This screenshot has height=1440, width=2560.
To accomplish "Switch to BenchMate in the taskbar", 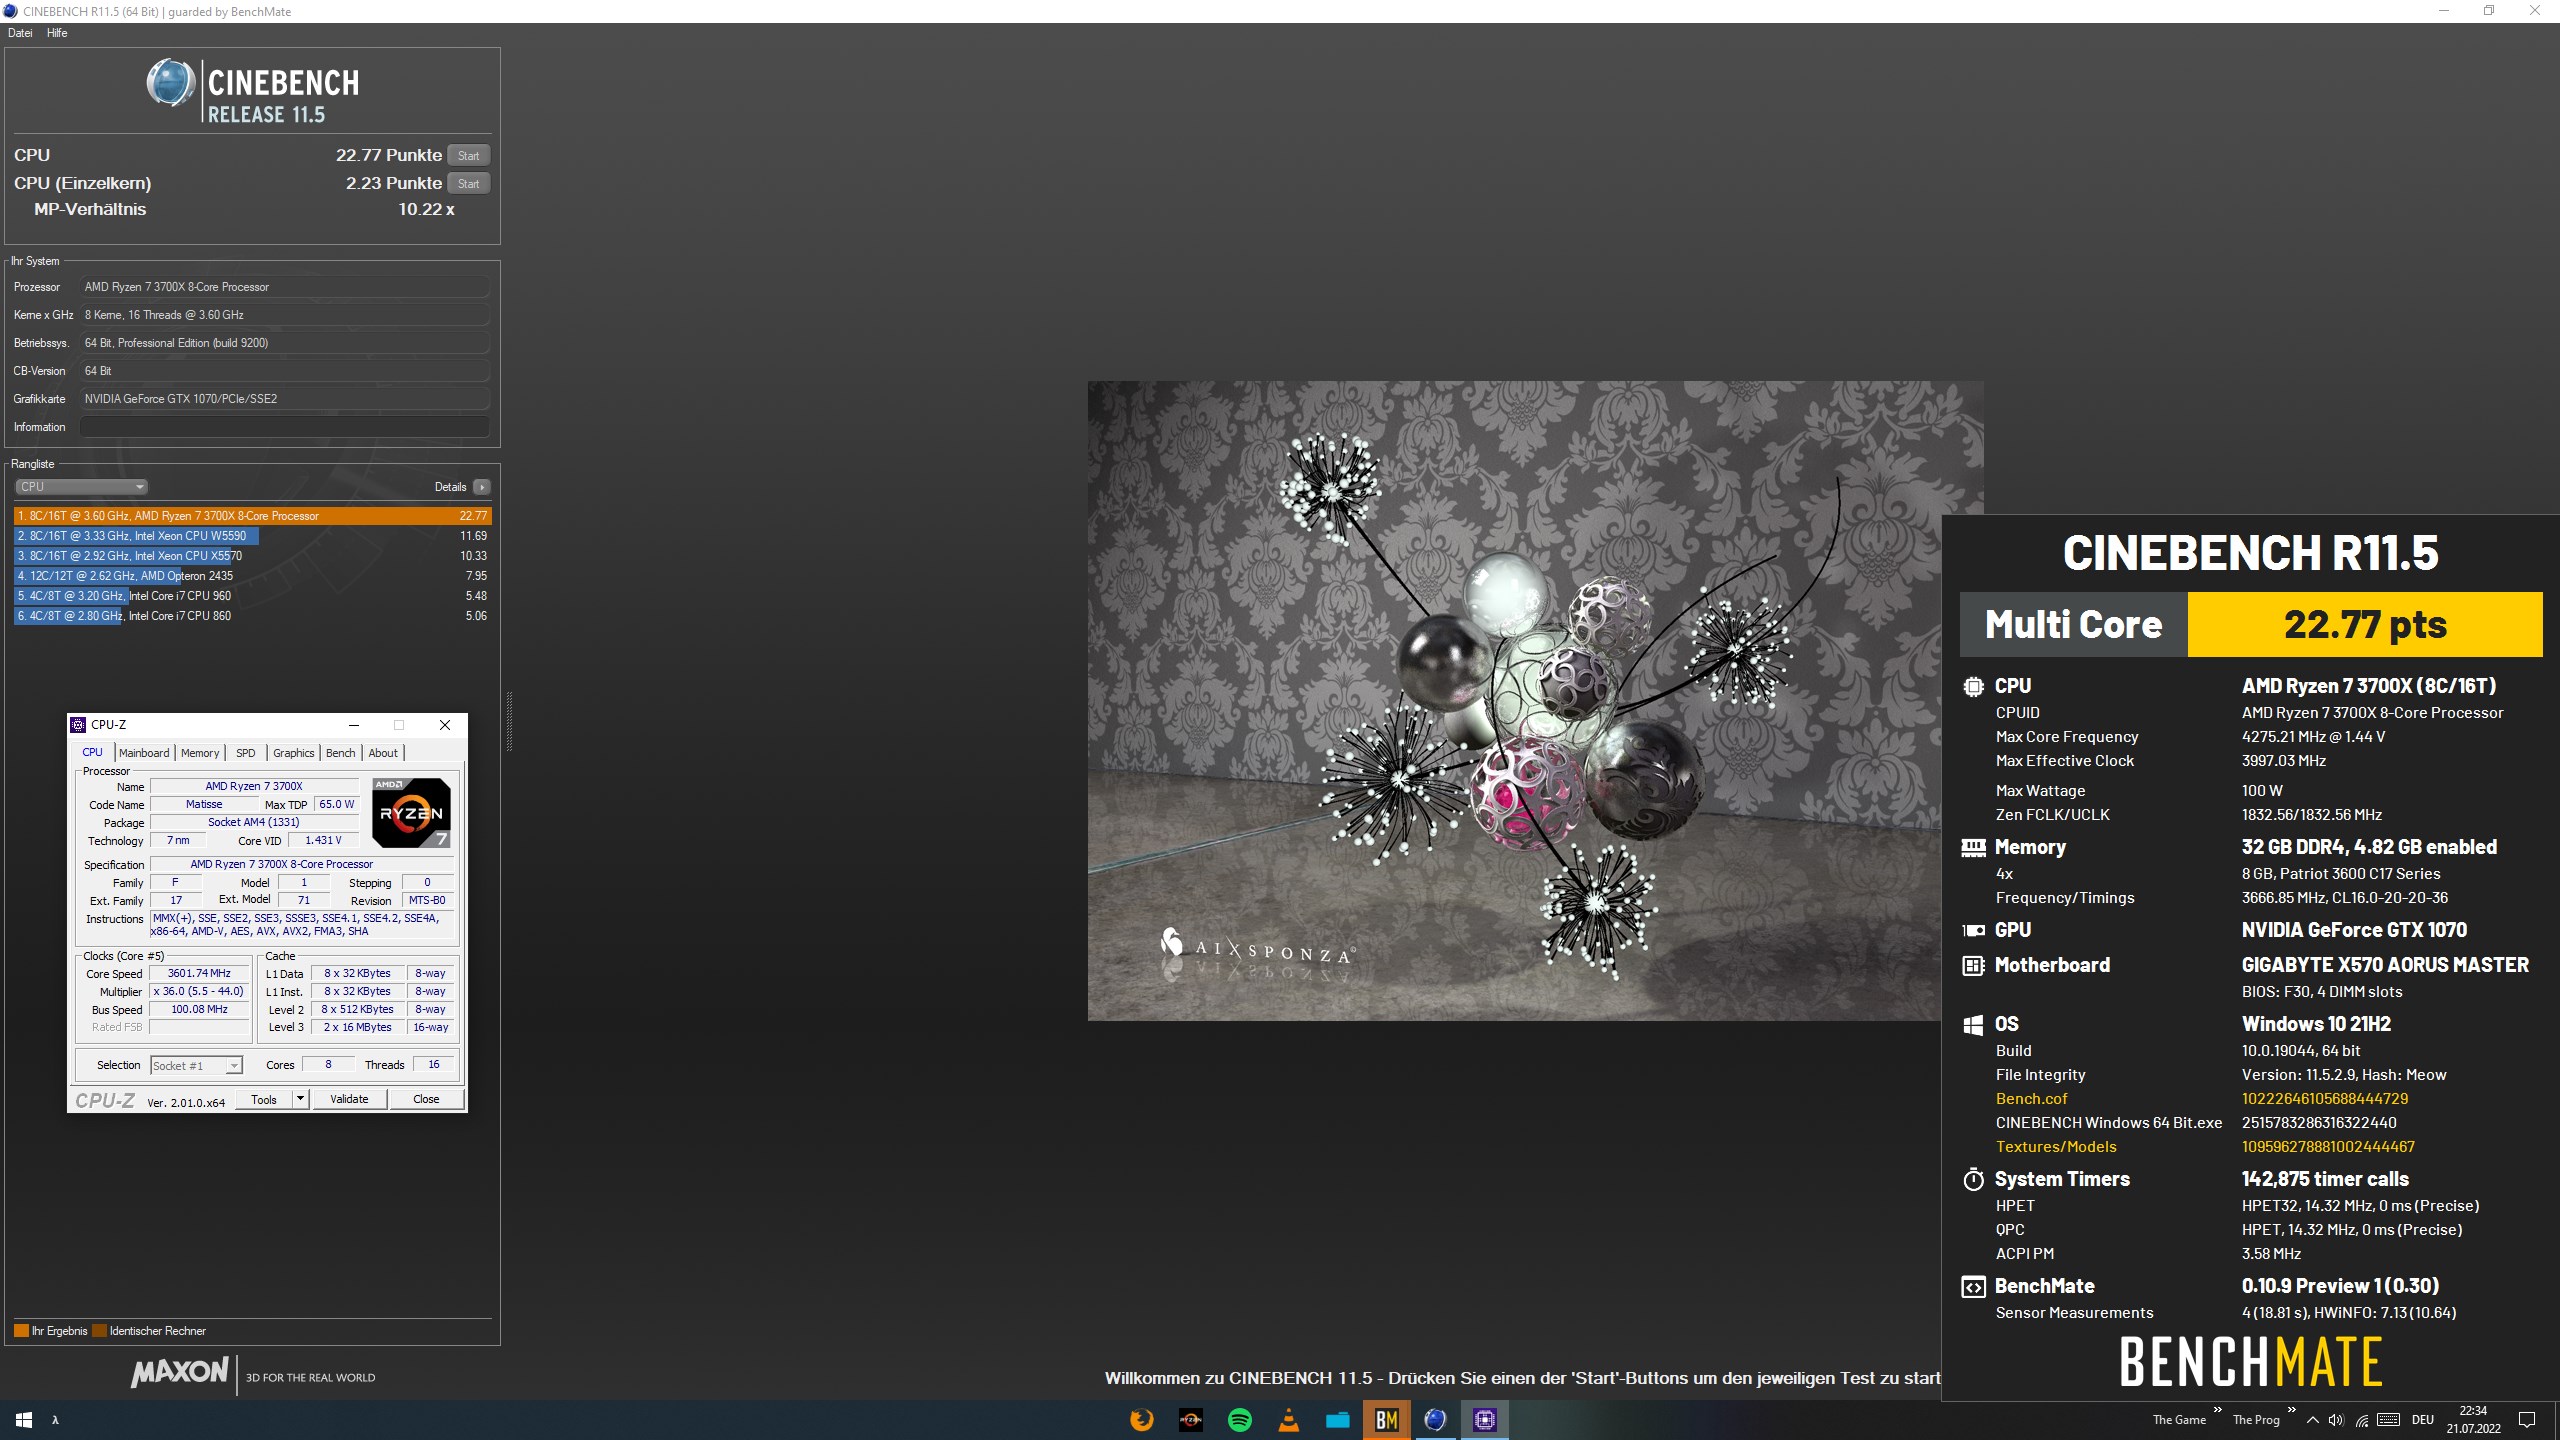I will pos(1386,1420).
